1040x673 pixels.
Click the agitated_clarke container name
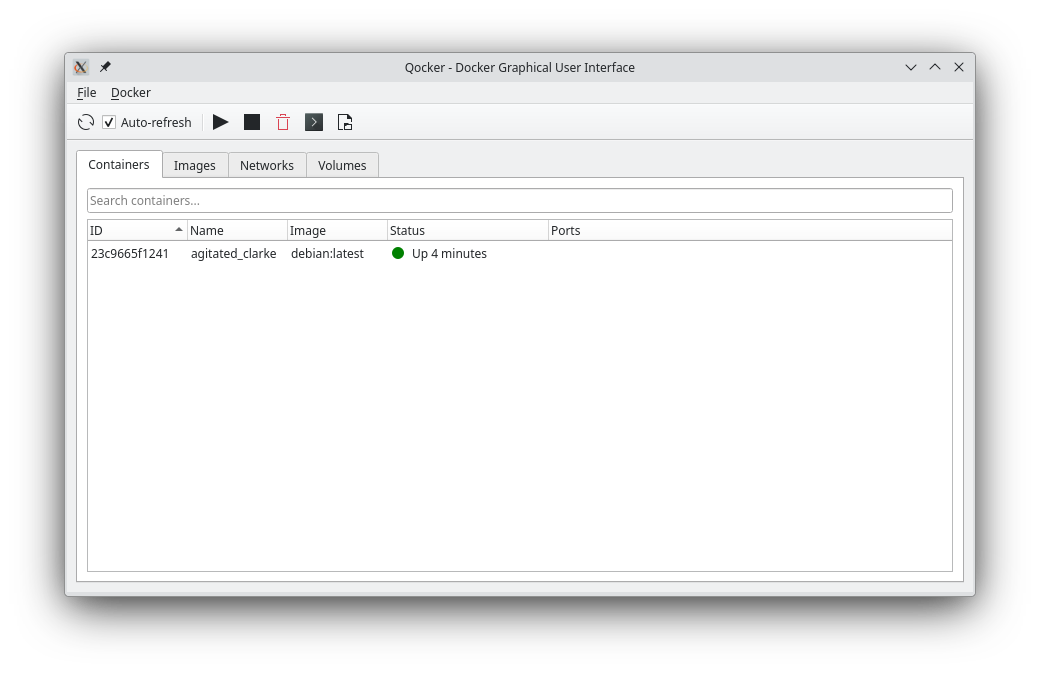click(x=233, y=253)
